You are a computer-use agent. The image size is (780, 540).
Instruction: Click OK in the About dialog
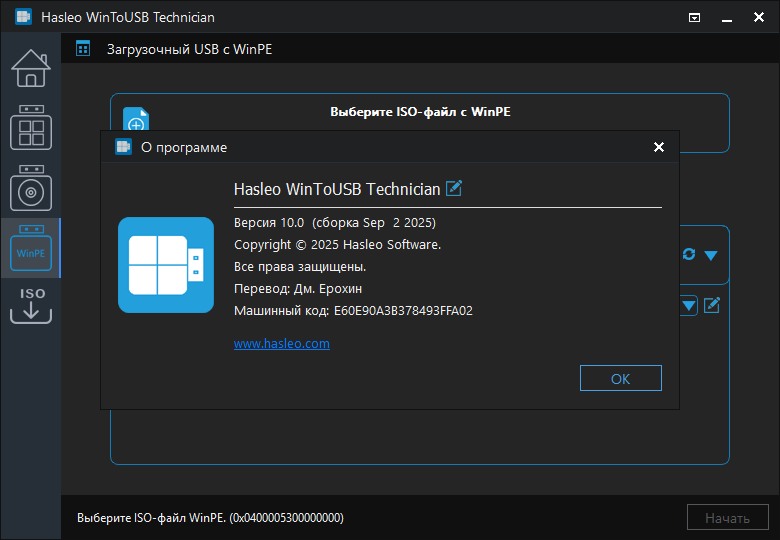pyautogui.click(x=621, y=378)
